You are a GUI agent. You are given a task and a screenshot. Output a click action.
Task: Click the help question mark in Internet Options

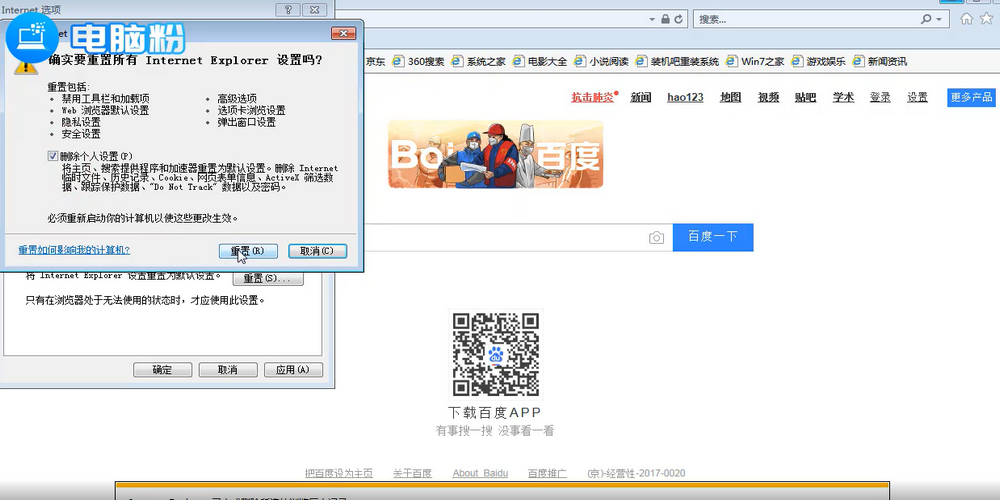tap(288, 10)
